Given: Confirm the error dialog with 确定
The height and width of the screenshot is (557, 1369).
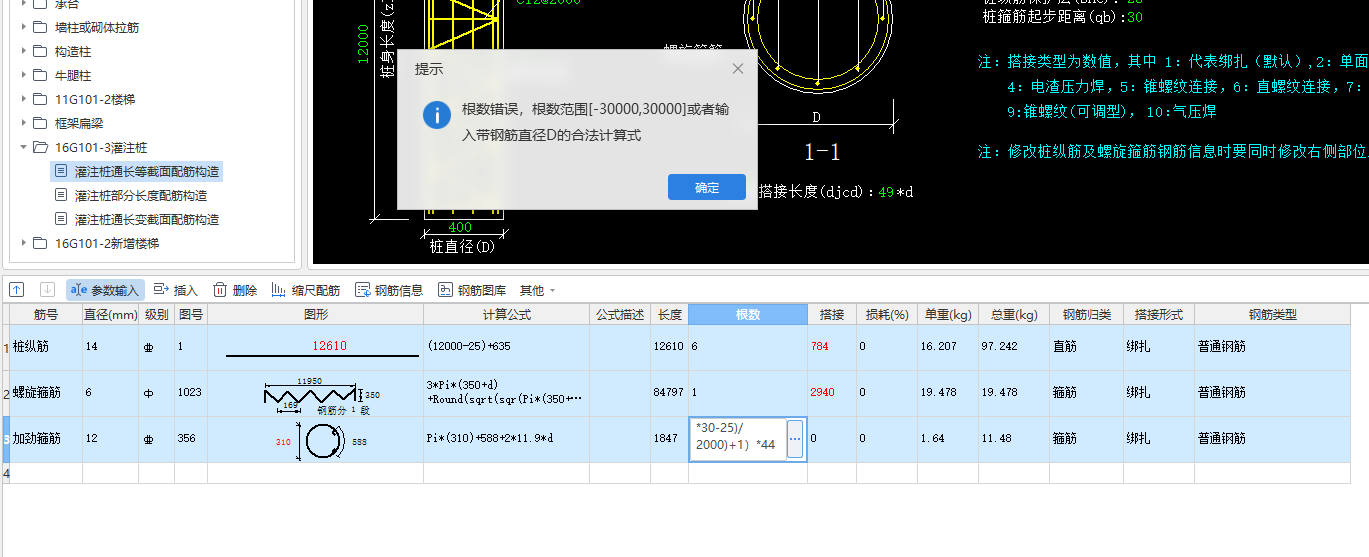Looking at the screenshot, I should pyautogui.click(x=707, y=187).
